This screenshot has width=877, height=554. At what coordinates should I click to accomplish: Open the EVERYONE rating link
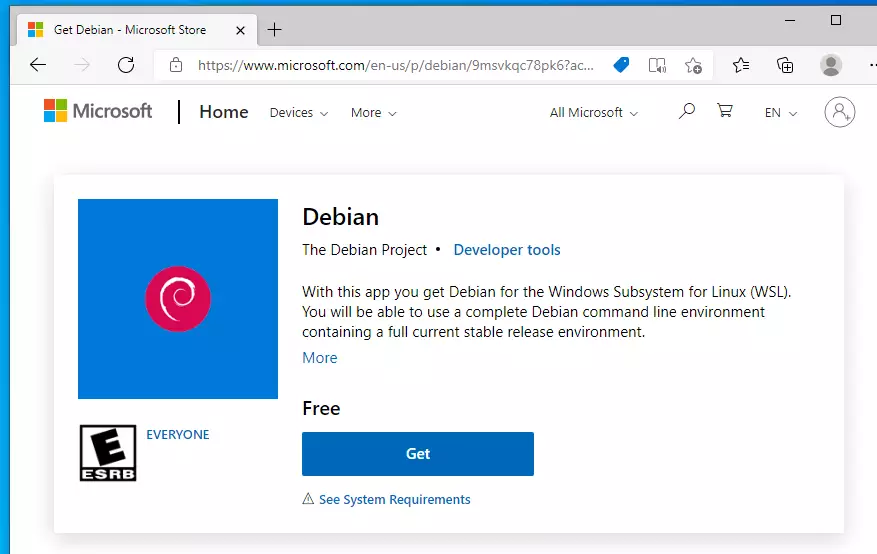tap(177, 434)
